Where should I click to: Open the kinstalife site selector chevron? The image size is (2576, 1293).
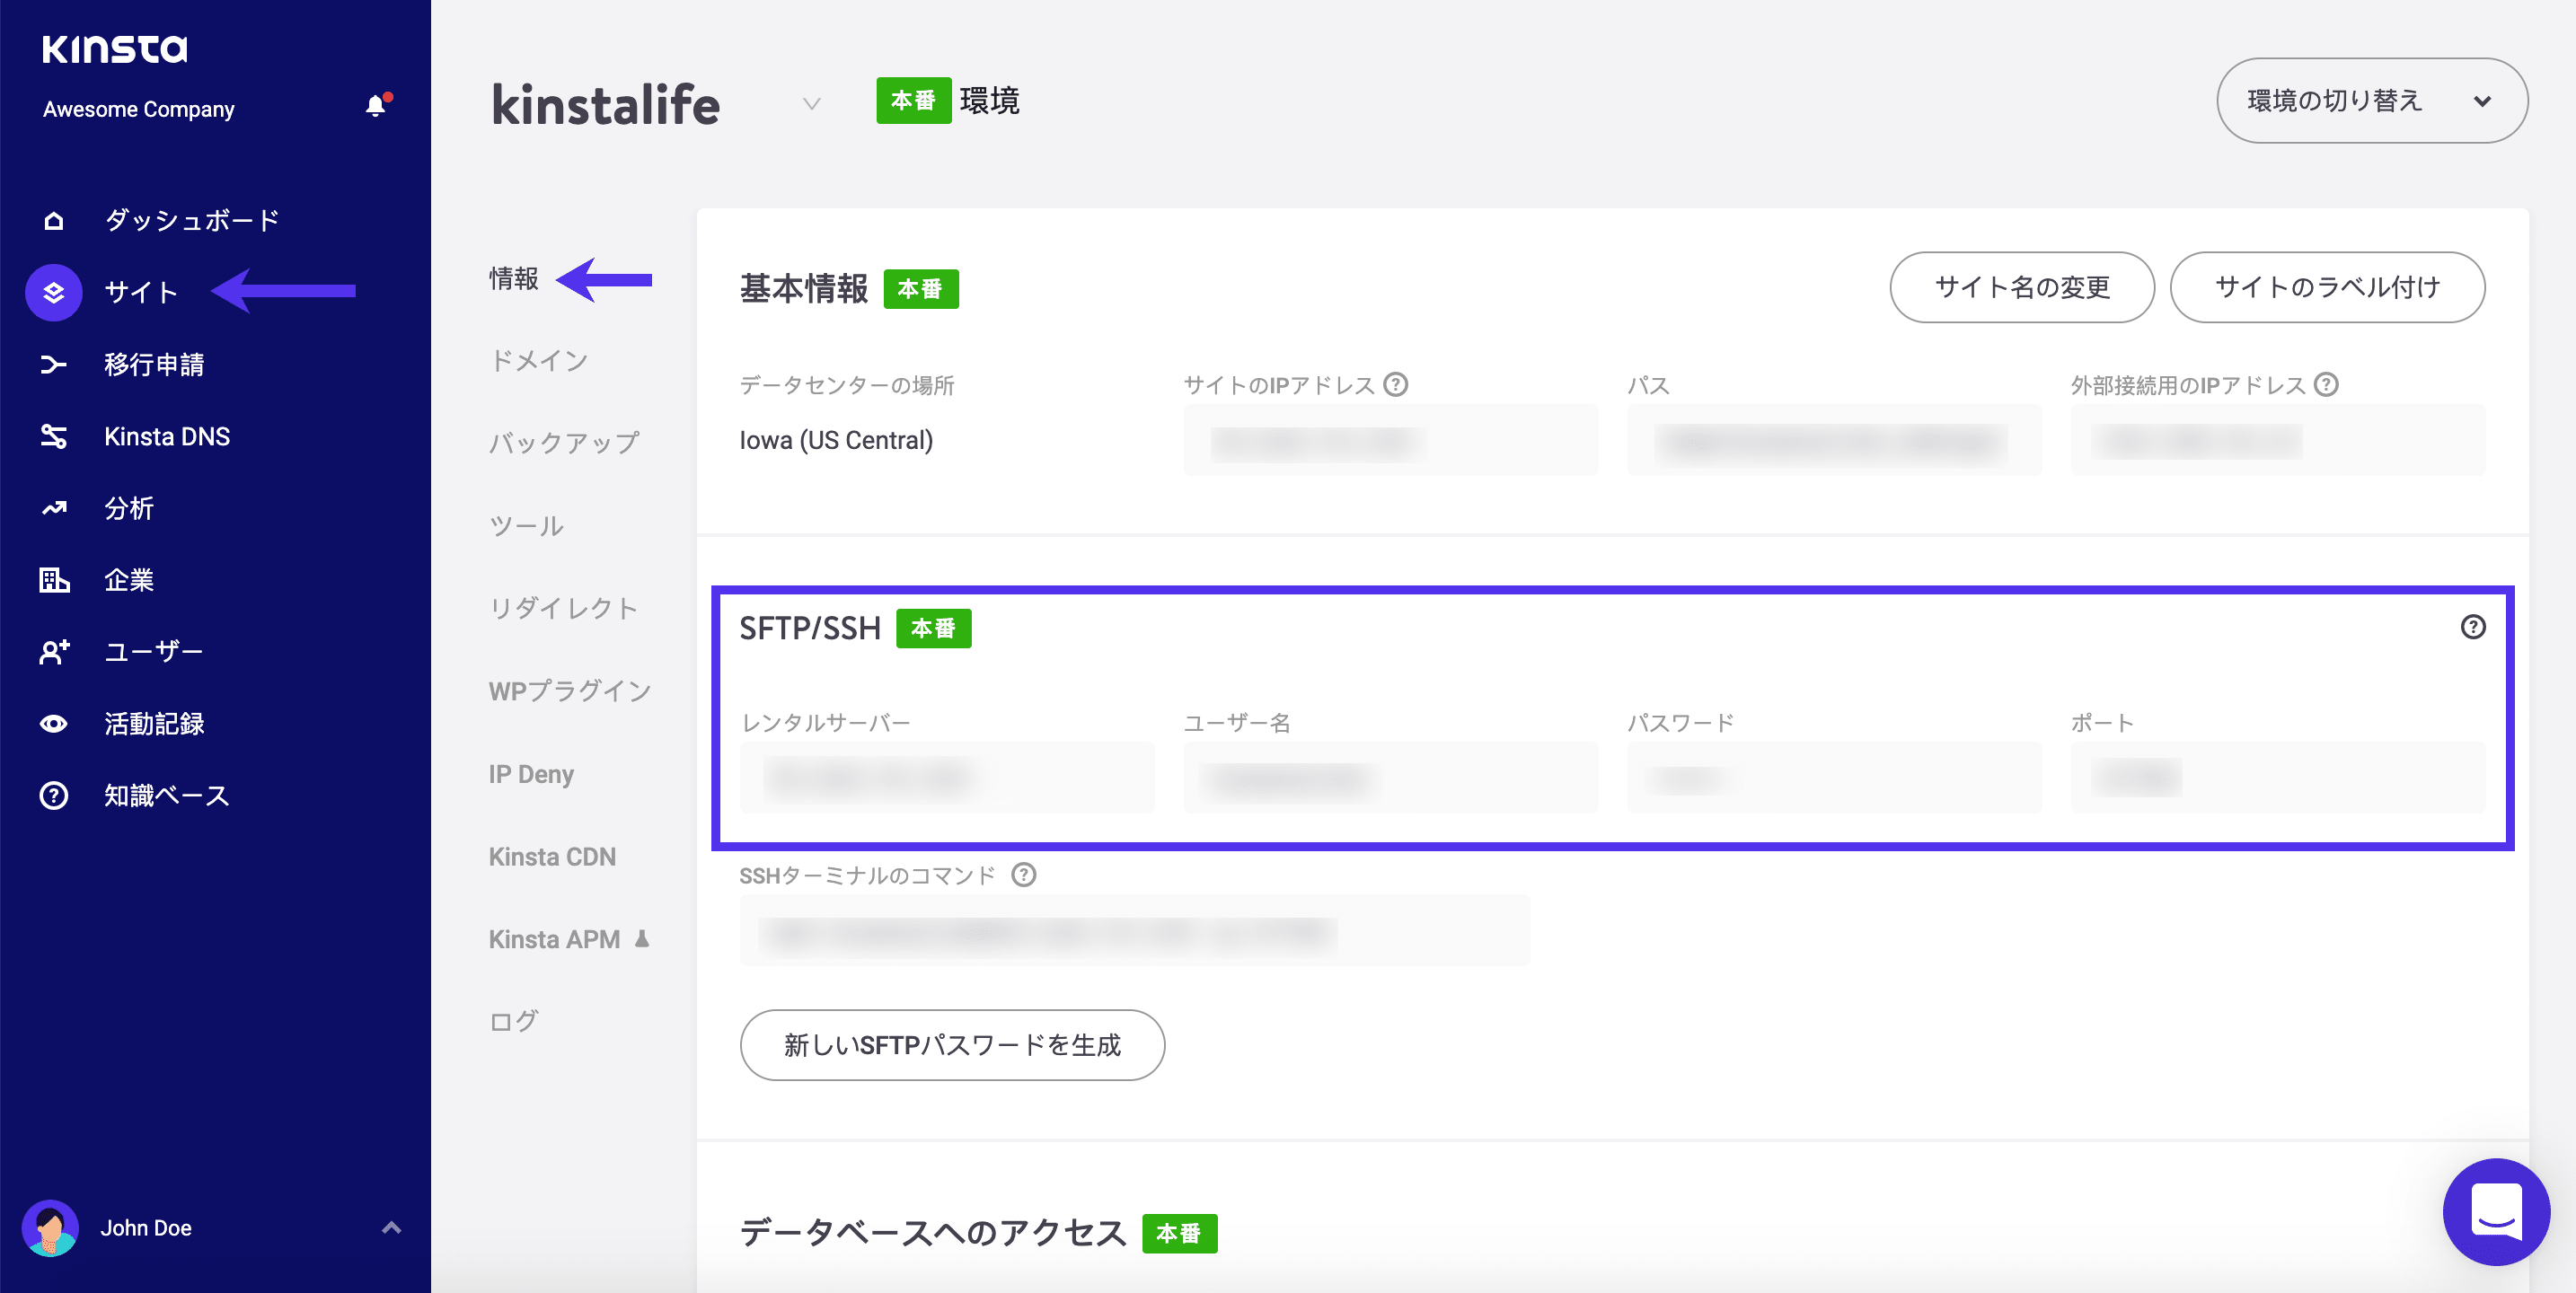(x=810, y=104)
